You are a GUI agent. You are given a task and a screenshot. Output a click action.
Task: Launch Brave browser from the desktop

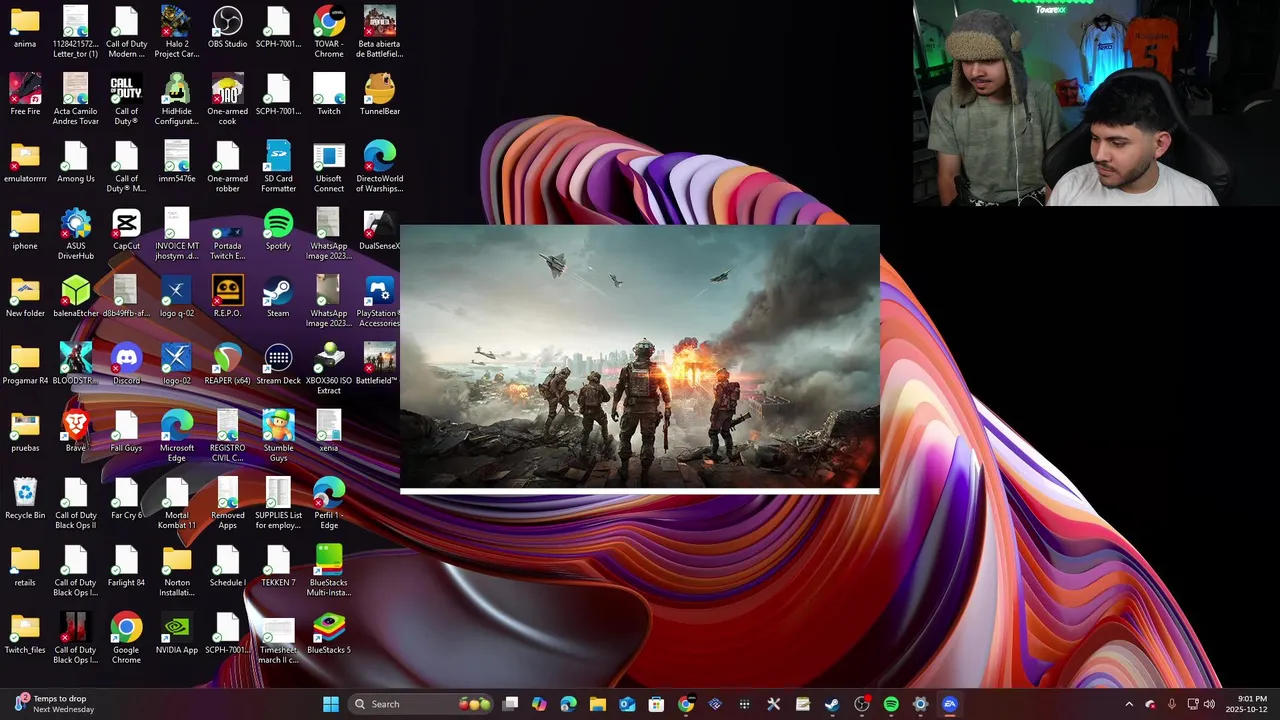pyautogui.click(x=76, y=432)
